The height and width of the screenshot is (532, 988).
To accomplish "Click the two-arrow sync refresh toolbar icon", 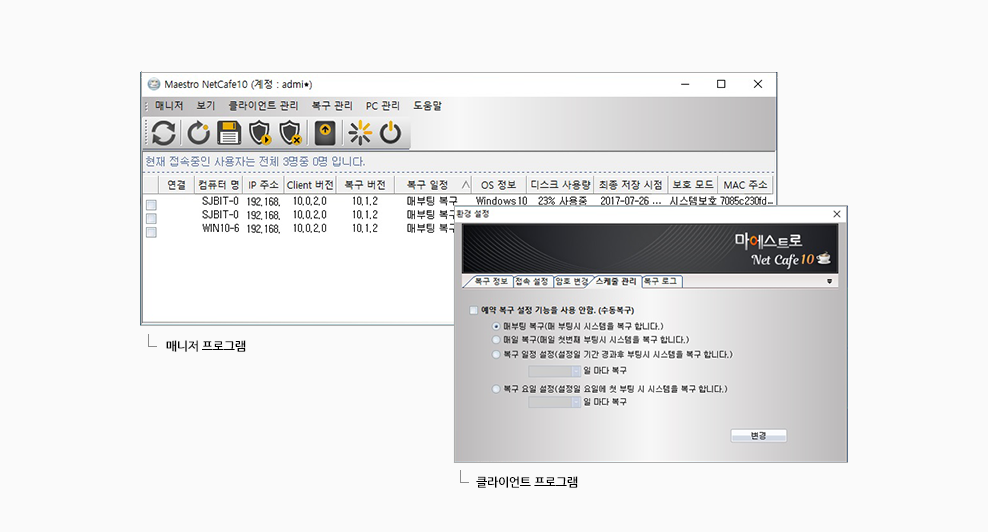I will 164,133.
